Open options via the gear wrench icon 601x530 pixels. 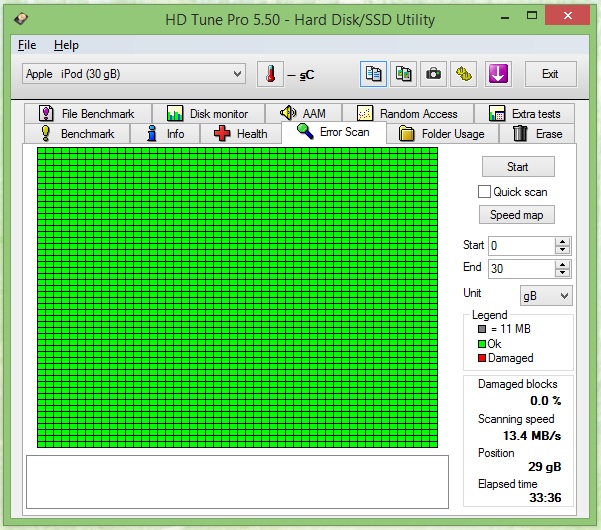coord(464,74)
